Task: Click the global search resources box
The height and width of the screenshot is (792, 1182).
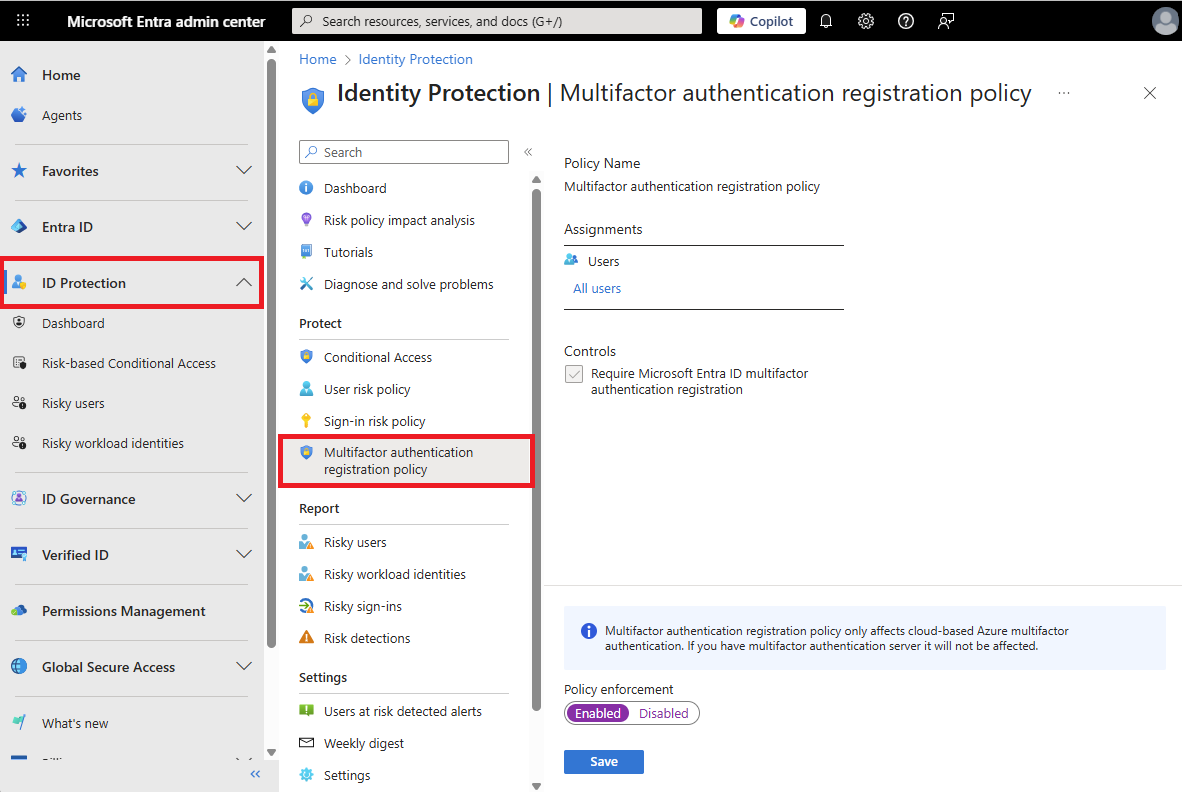Action: coord(497,21)
